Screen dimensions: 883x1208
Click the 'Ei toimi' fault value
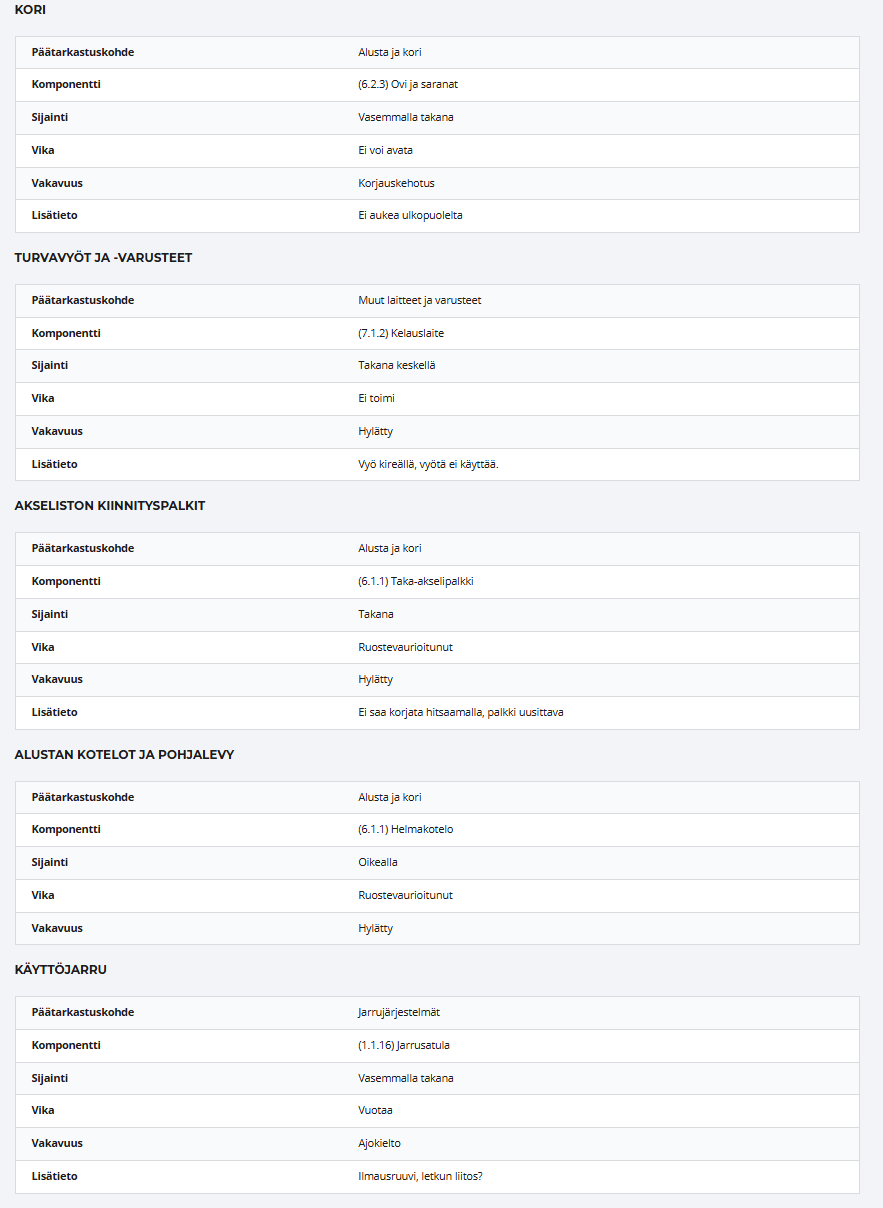click(x=376, y=398)
